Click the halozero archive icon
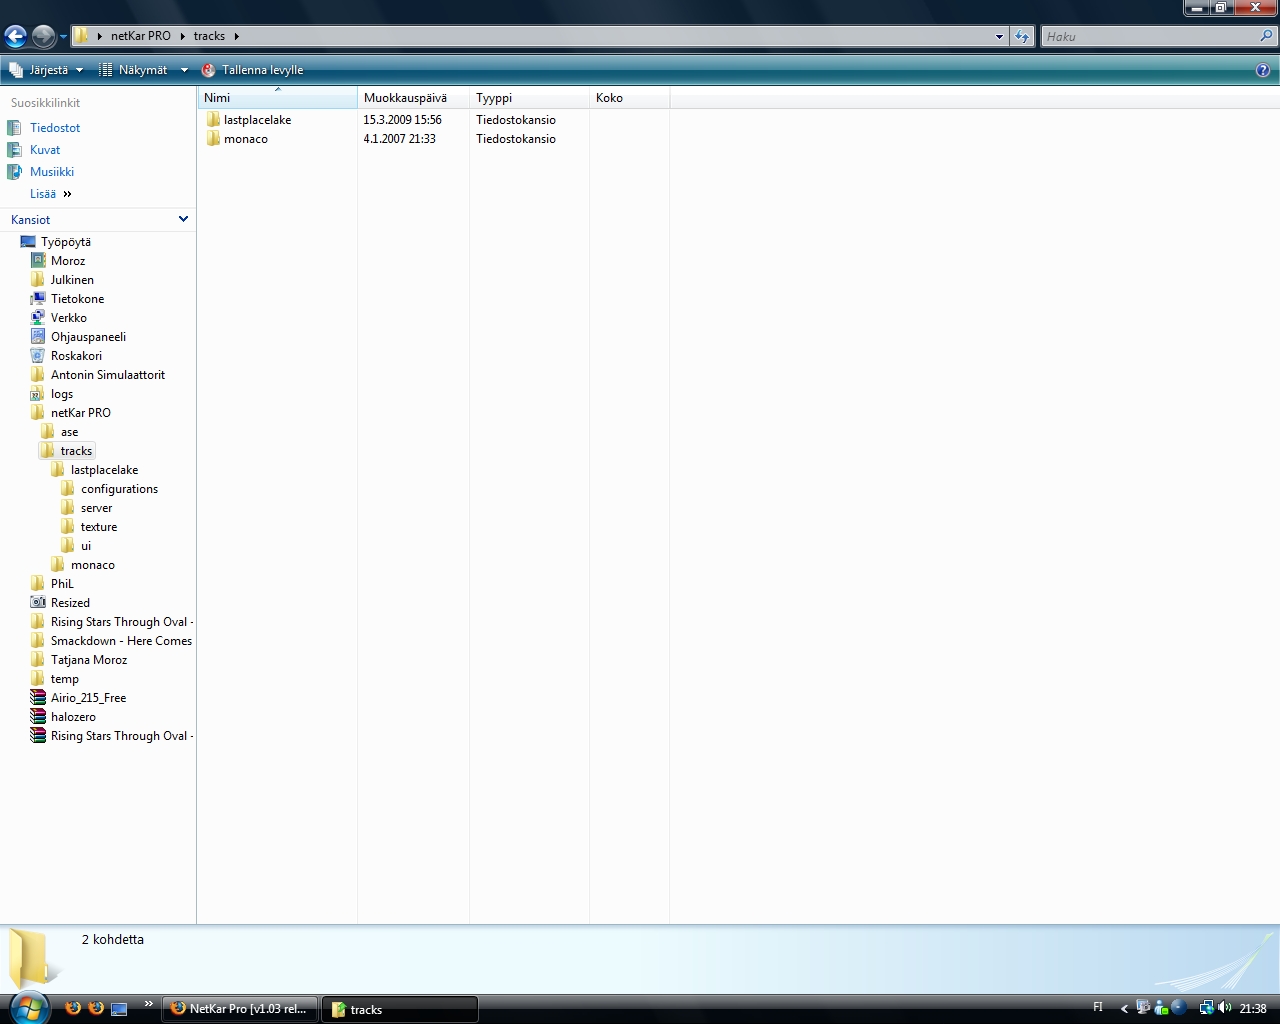 coord(38,717)
